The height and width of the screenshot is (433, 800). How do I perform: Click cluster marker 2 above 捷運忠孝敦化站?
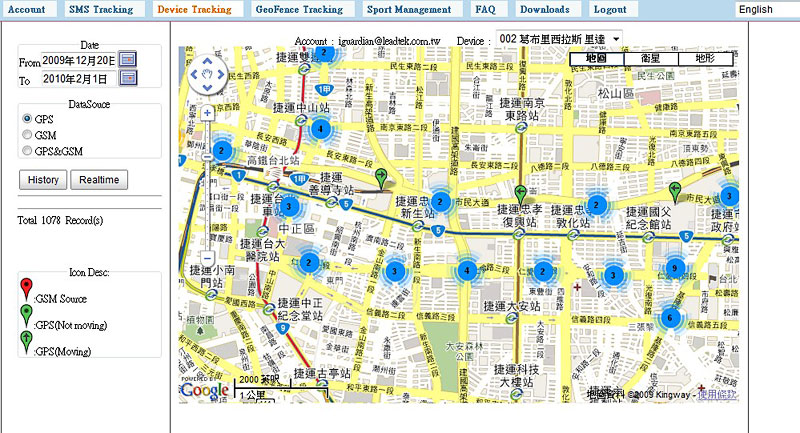[596, 206]
